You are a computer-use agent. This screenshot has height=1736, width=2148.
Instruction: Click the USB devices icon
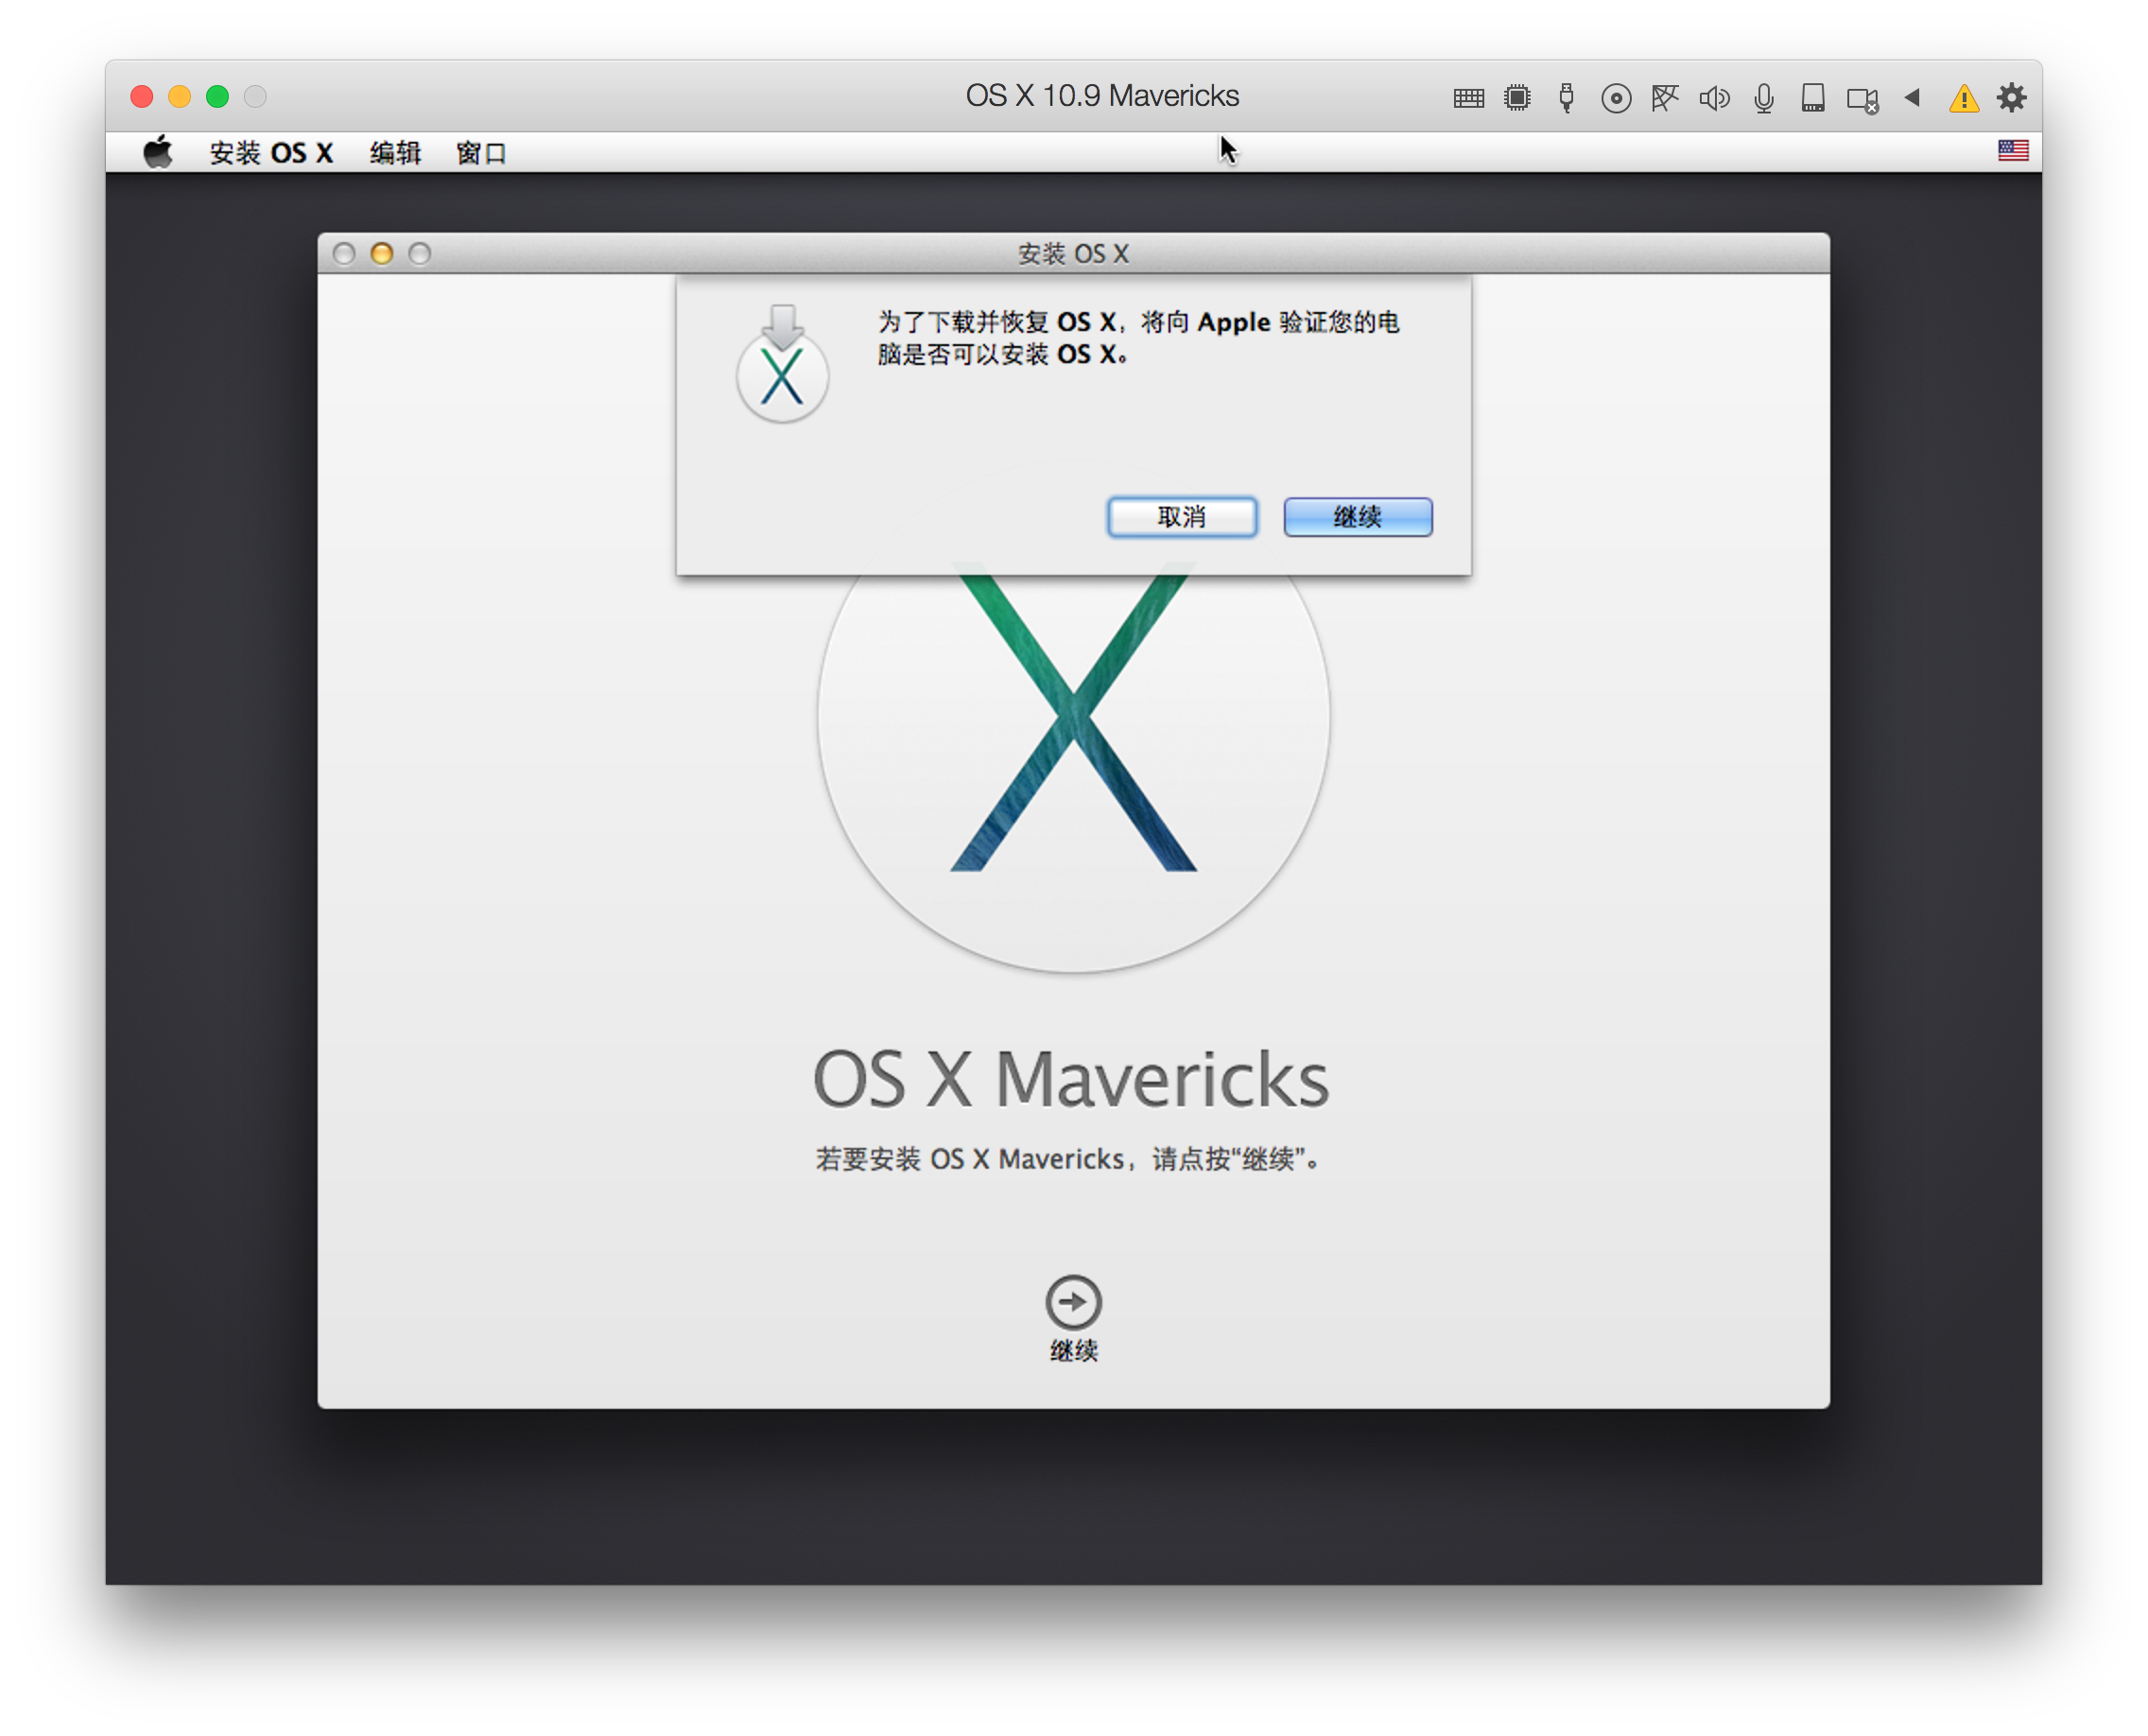1566,98
